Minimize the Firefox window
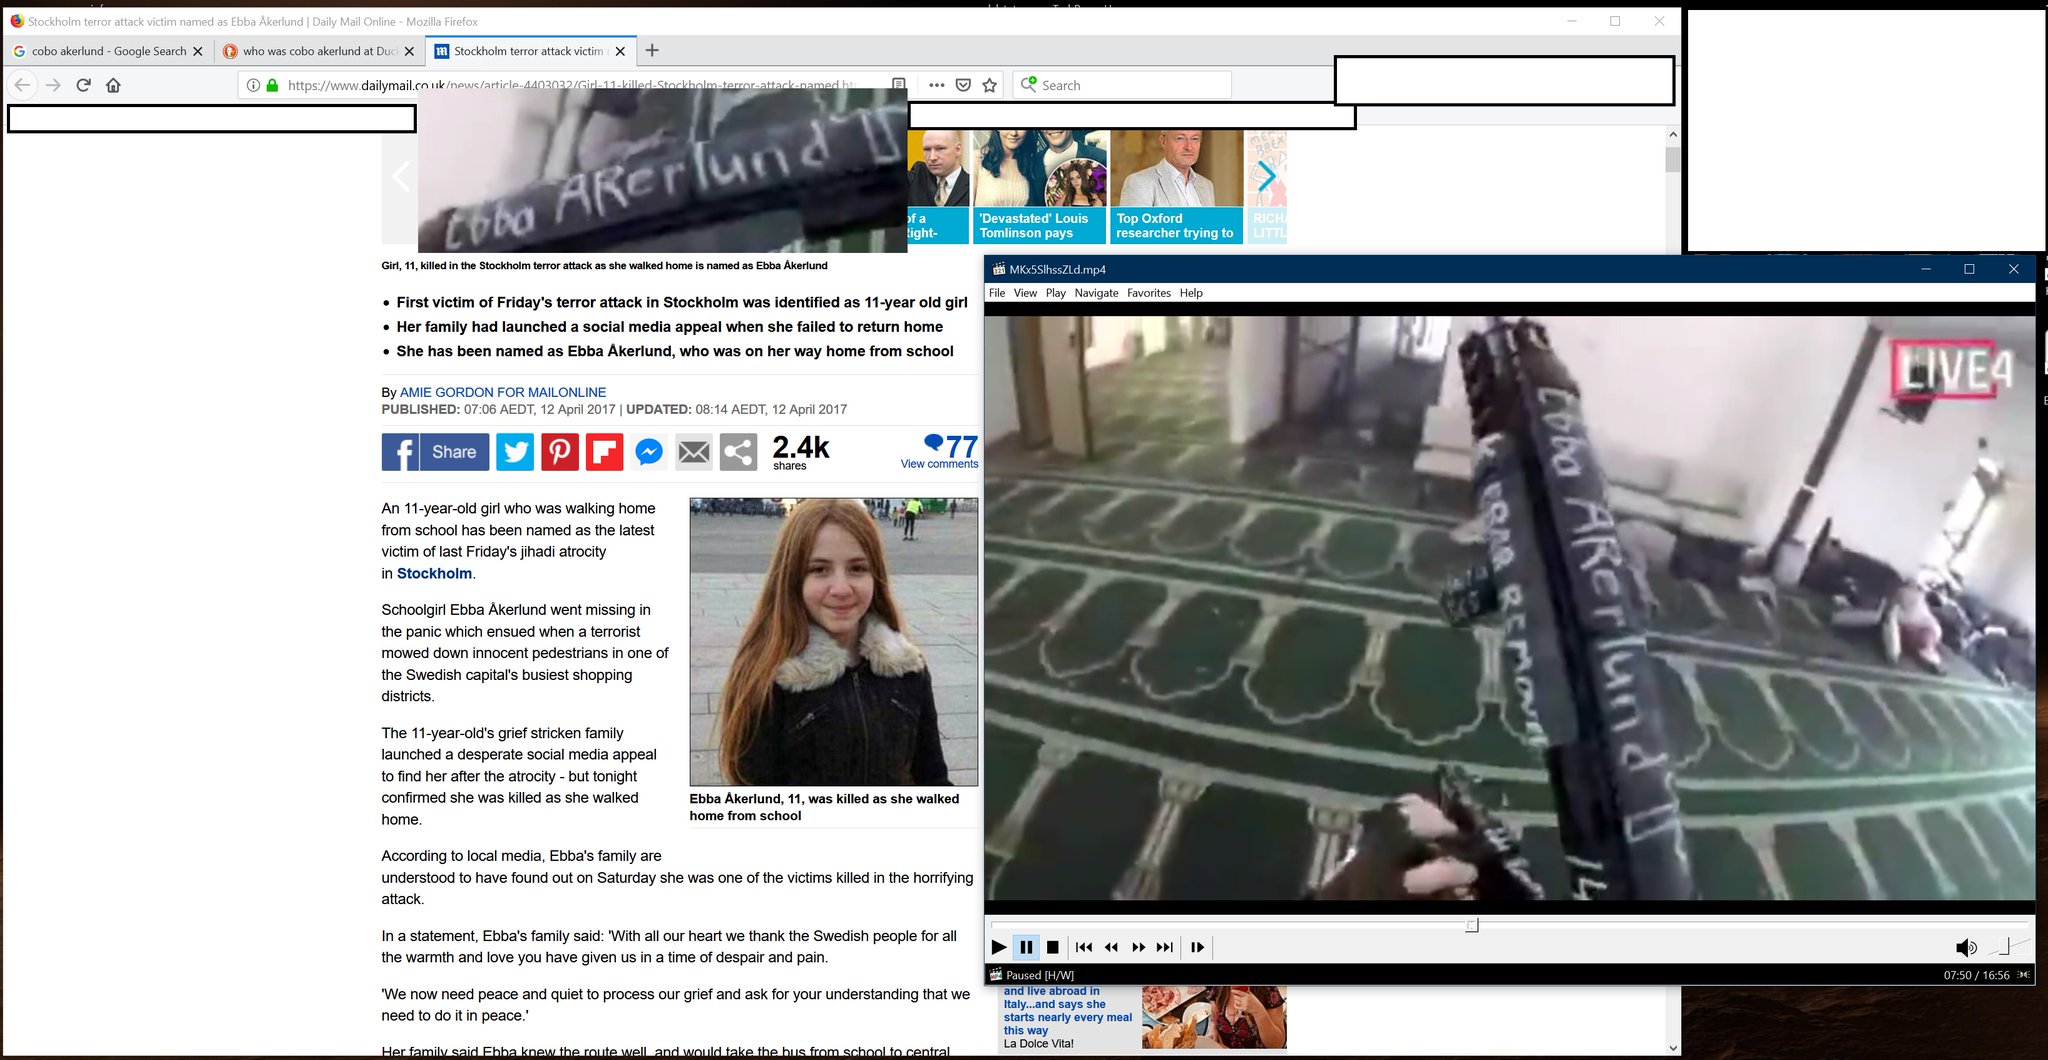 (x=1572, y=21)
